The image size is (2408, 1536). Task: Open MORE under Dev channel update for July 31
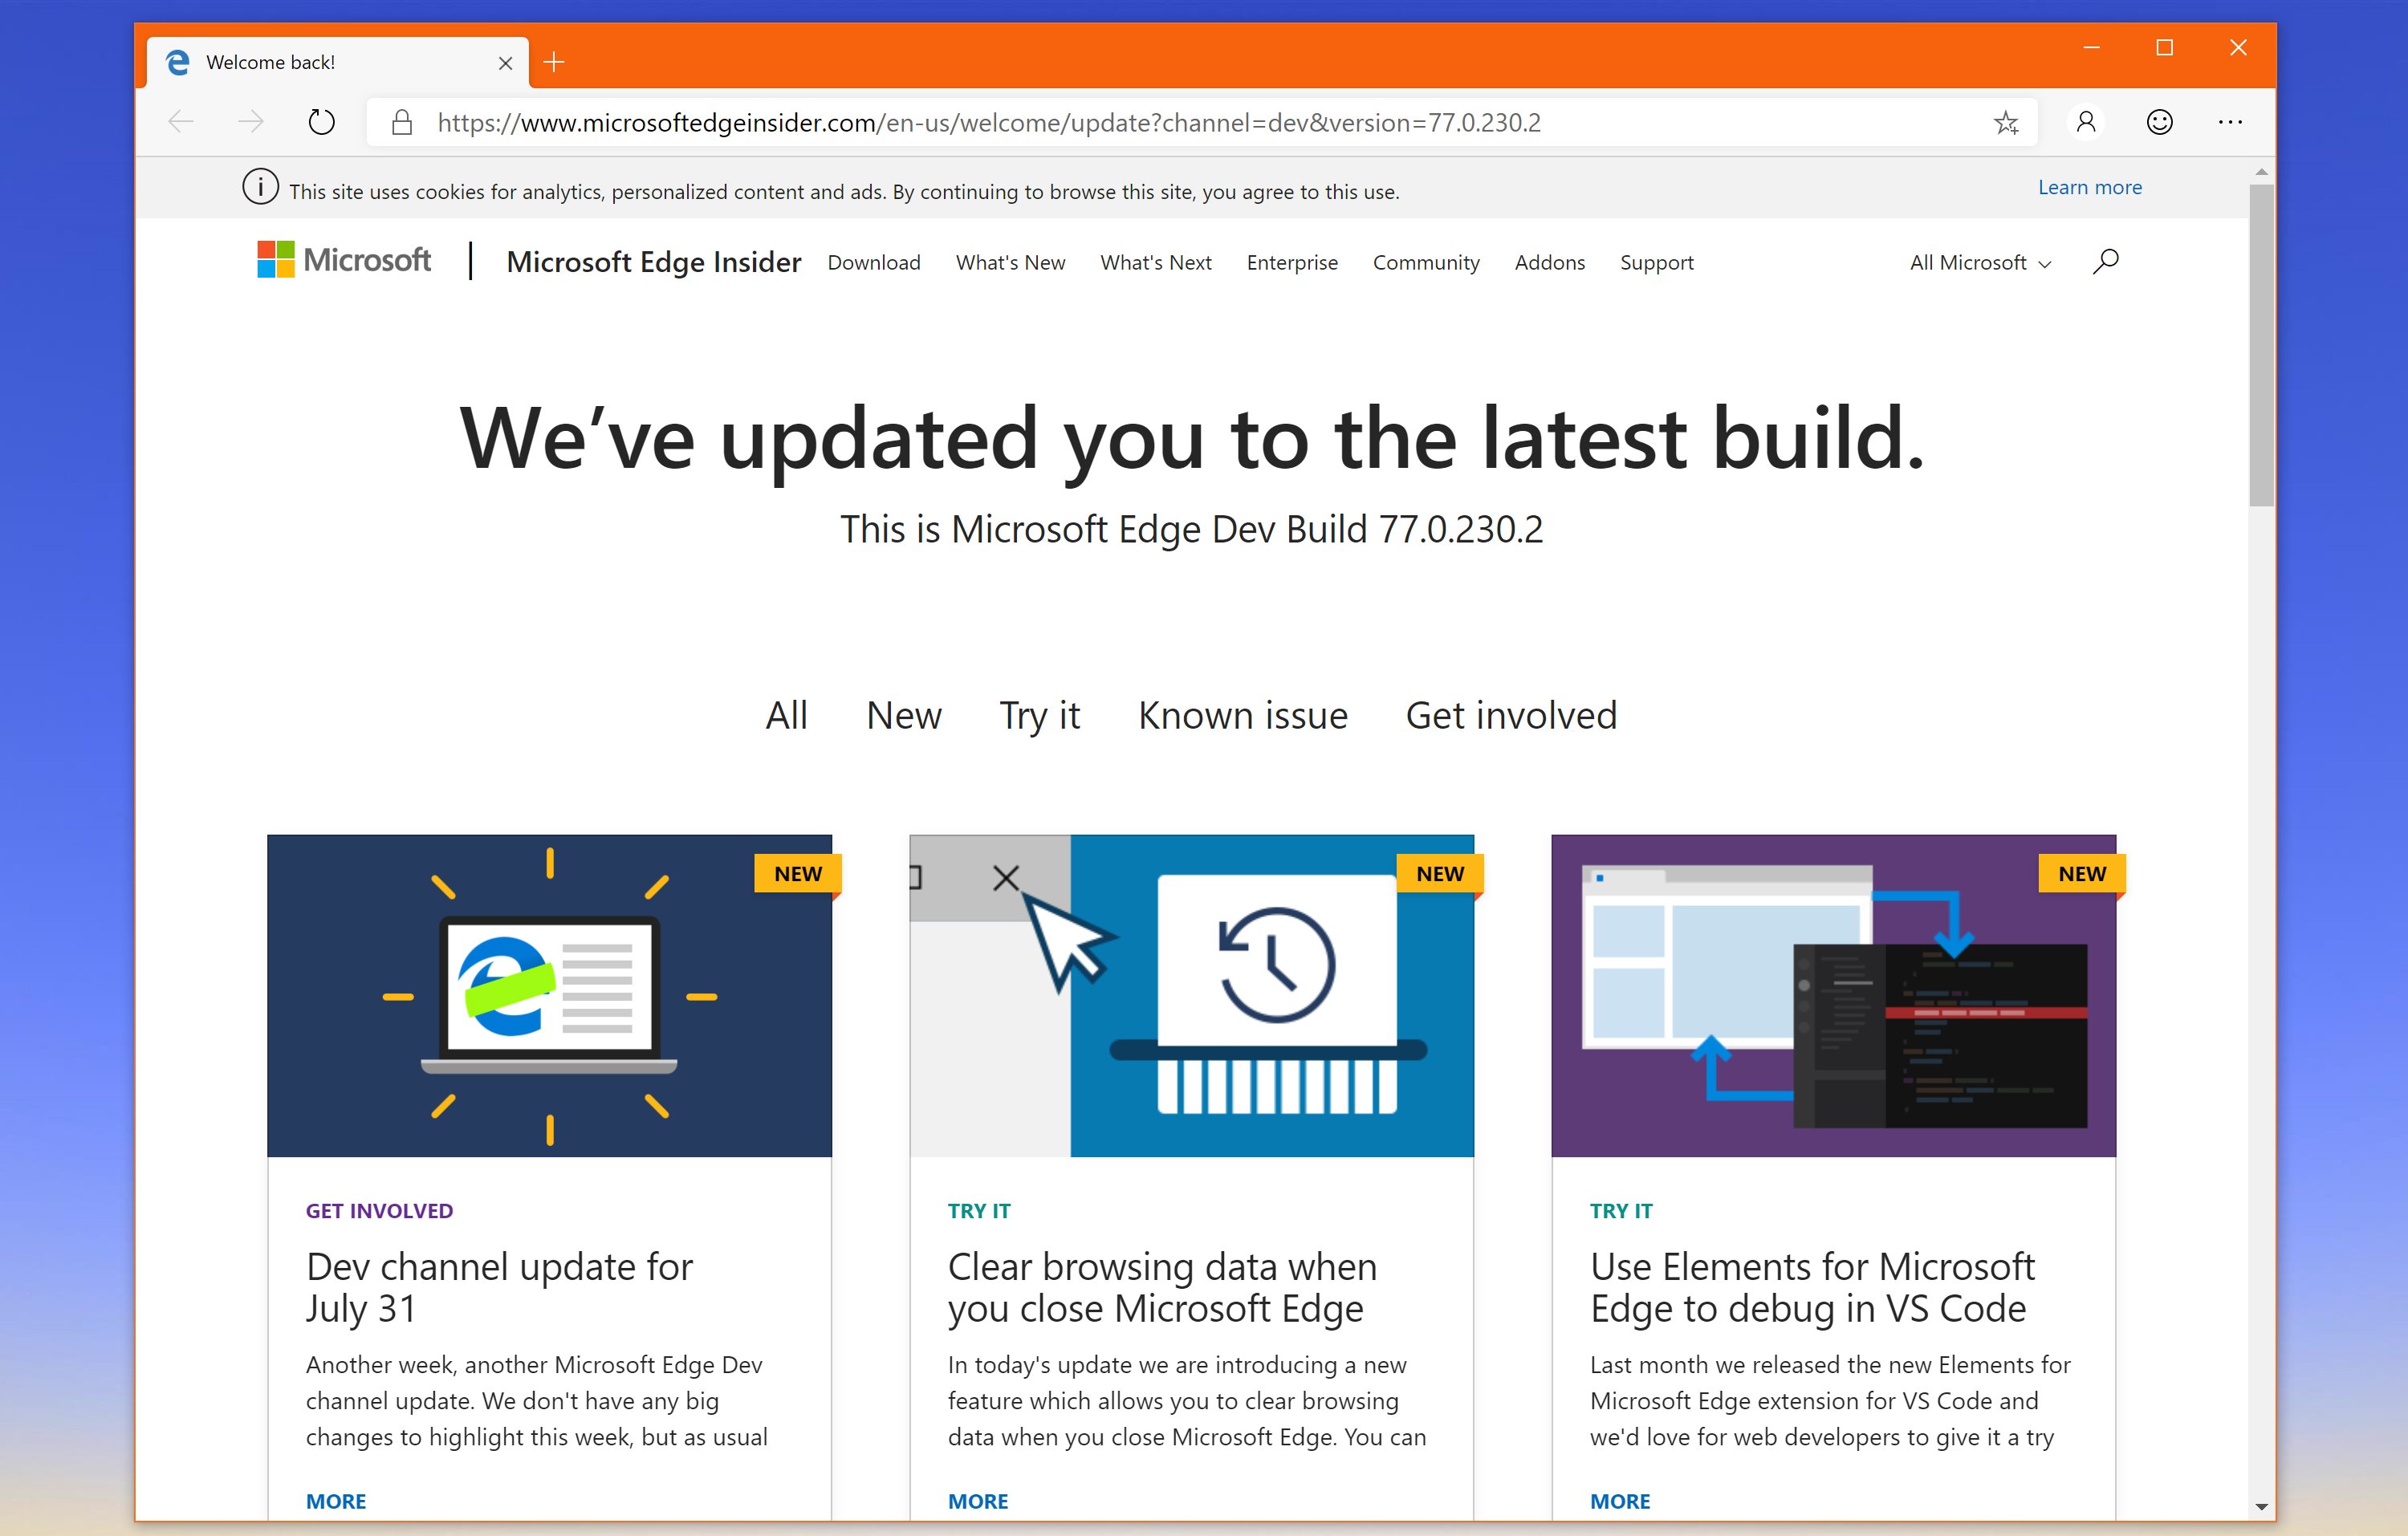(x=336, y=1500)
